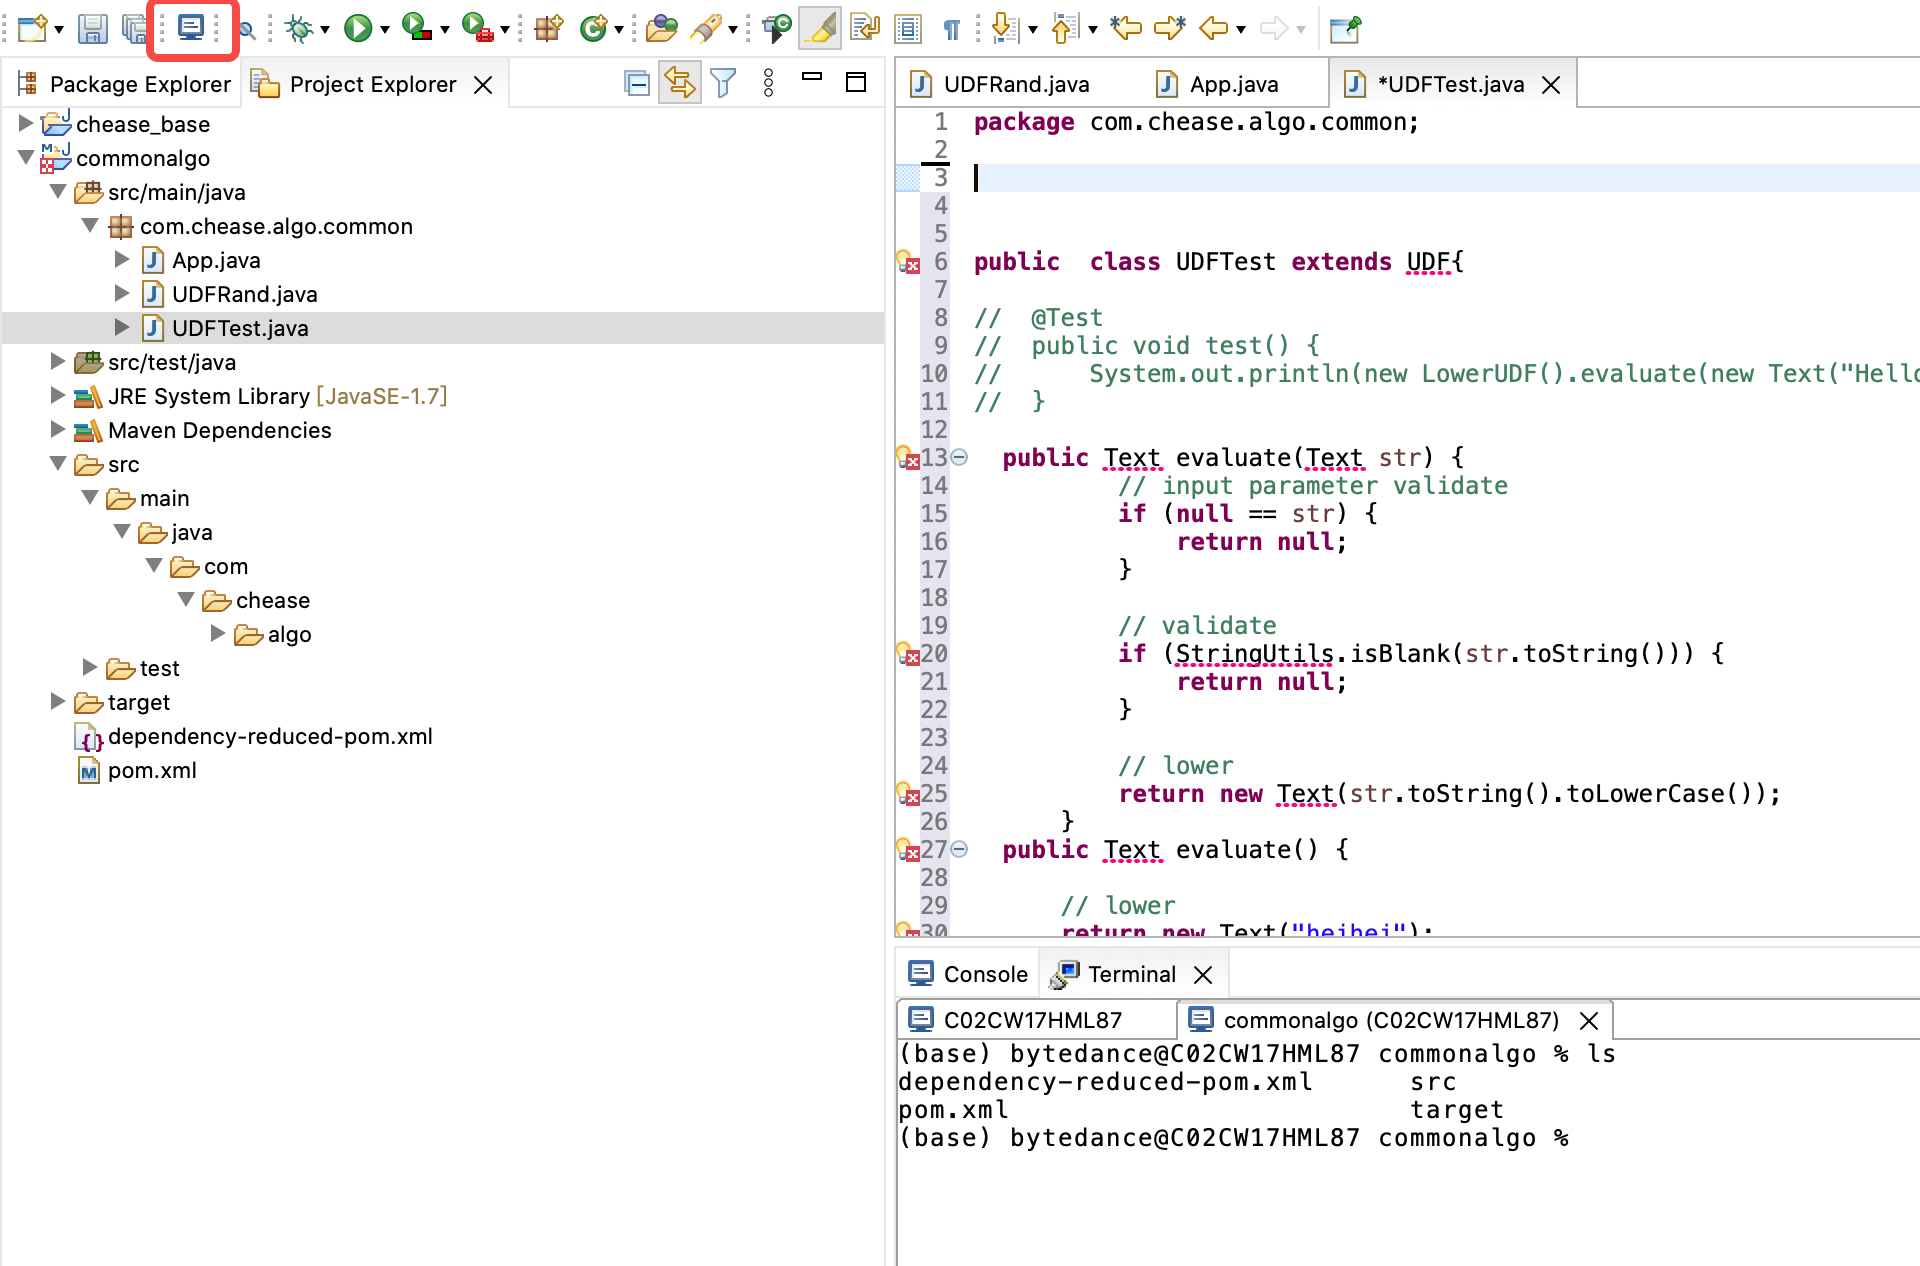
Task: Select UDFRand.java in package tree
Action: coord(244,294)
